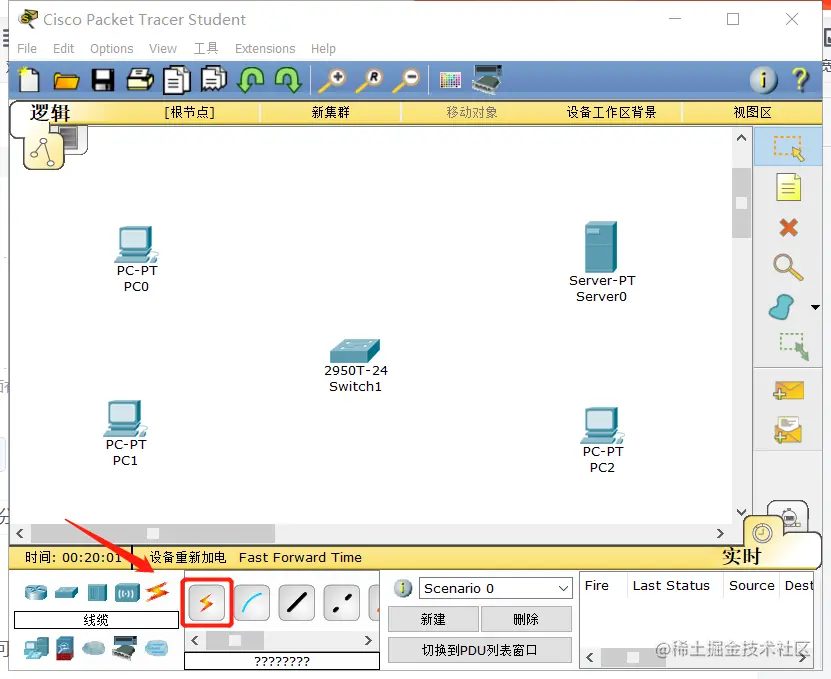This screenshot has width=831, height=679.
Task: Pick the copper straight-through cable
Action: pos(297,603)
